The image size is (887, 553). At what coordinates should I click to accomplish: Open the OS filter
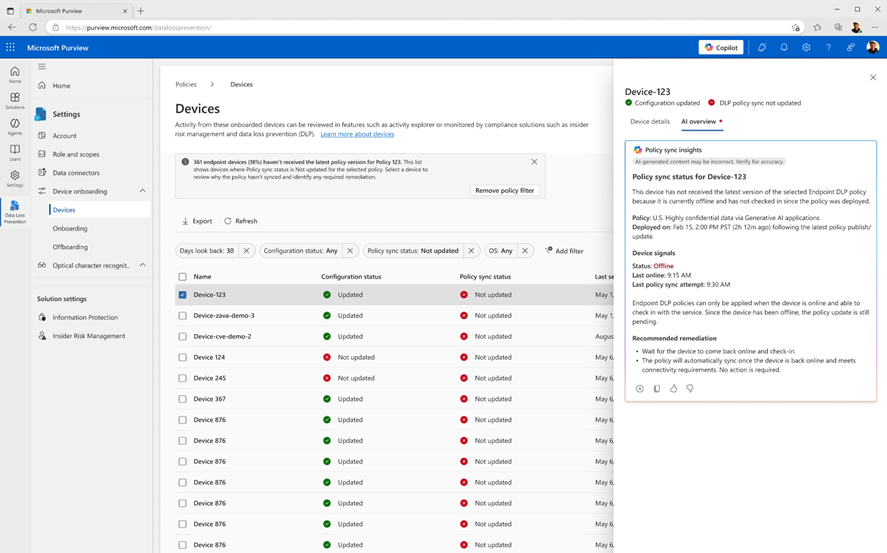tap(501, 250)
